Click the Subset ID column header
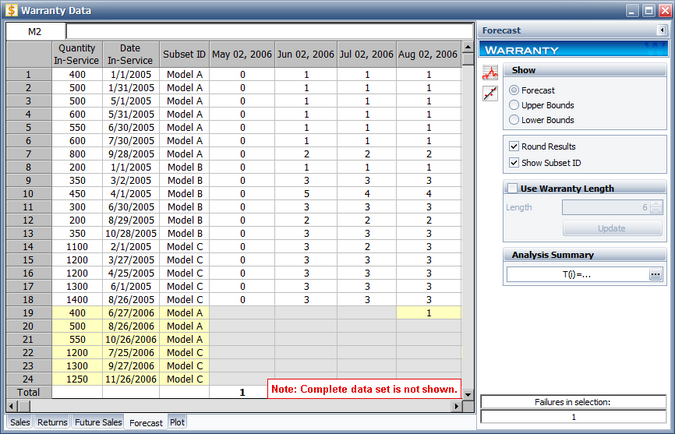The width and height of the screenshot is (675, 434). click(183, 54)
